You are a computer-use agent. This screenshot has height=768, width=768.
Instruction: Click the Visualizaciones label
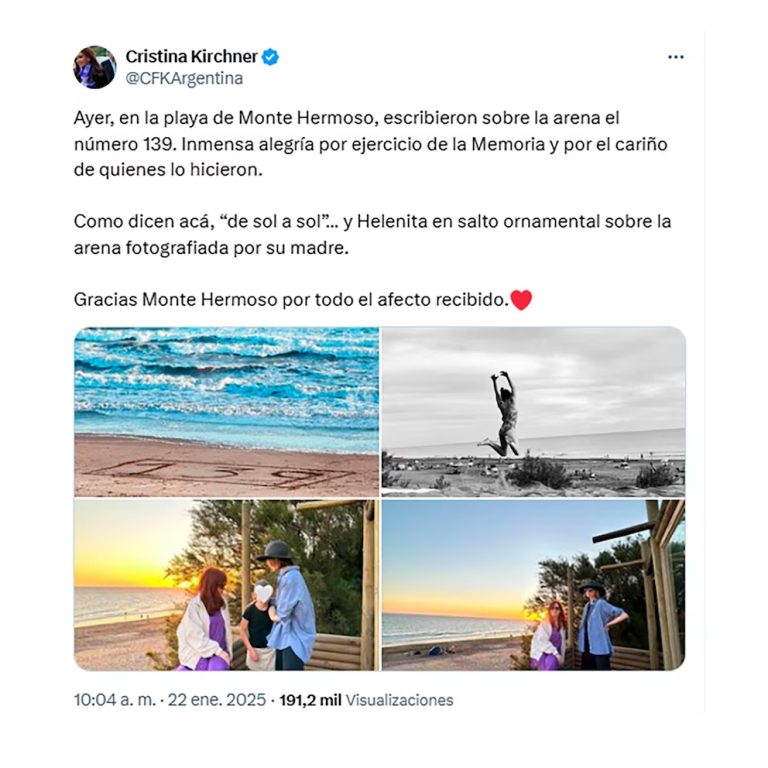pyautogui.click(x=400, y=700)
